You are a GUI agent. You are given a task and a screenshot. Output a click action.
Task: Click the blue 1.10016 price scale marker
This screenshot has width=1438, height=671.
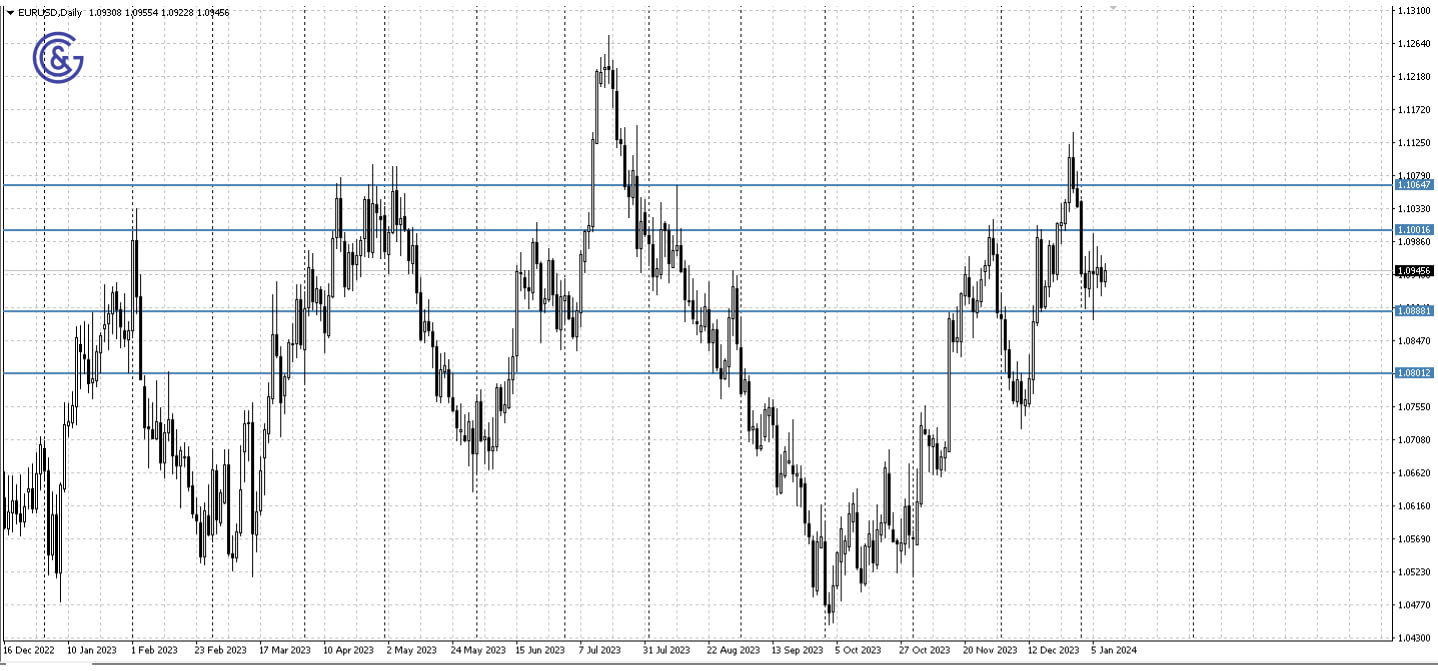[x=1414, y=231]
